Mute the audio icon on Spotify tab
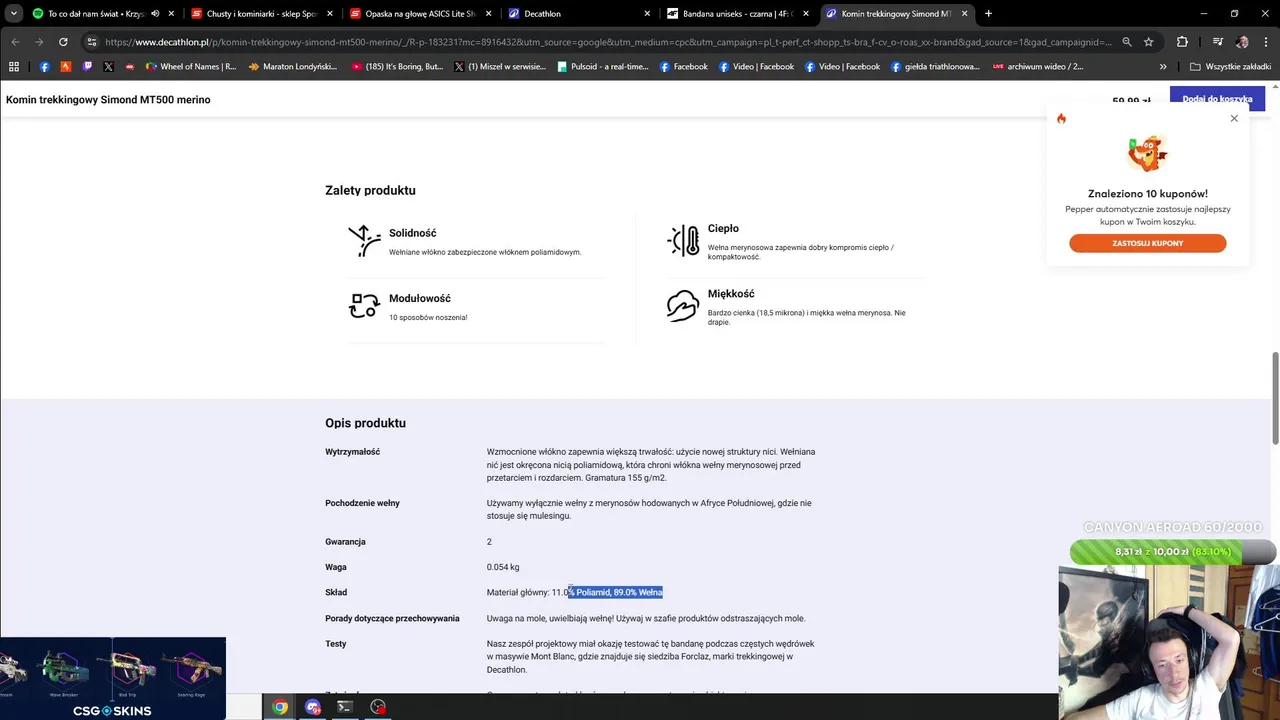This screenshot has width=1280, height=720. (155, 14)
